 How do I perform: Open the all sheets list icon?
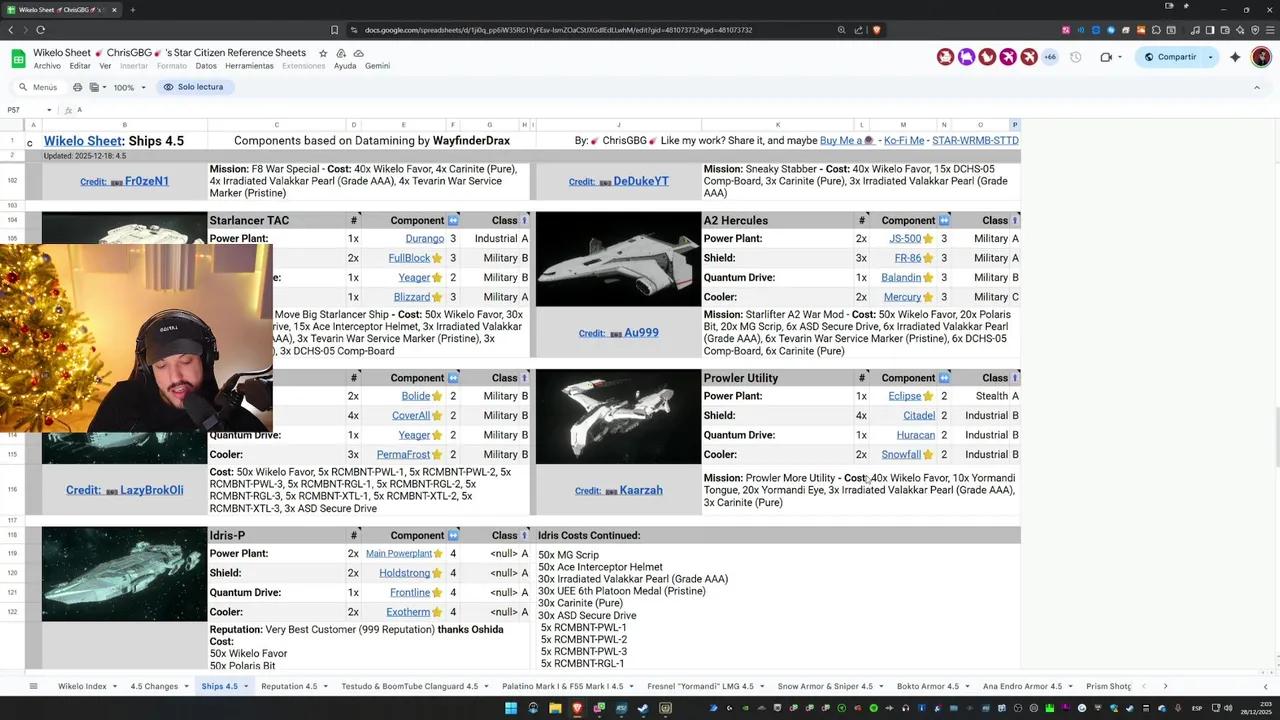coord(33,686)
